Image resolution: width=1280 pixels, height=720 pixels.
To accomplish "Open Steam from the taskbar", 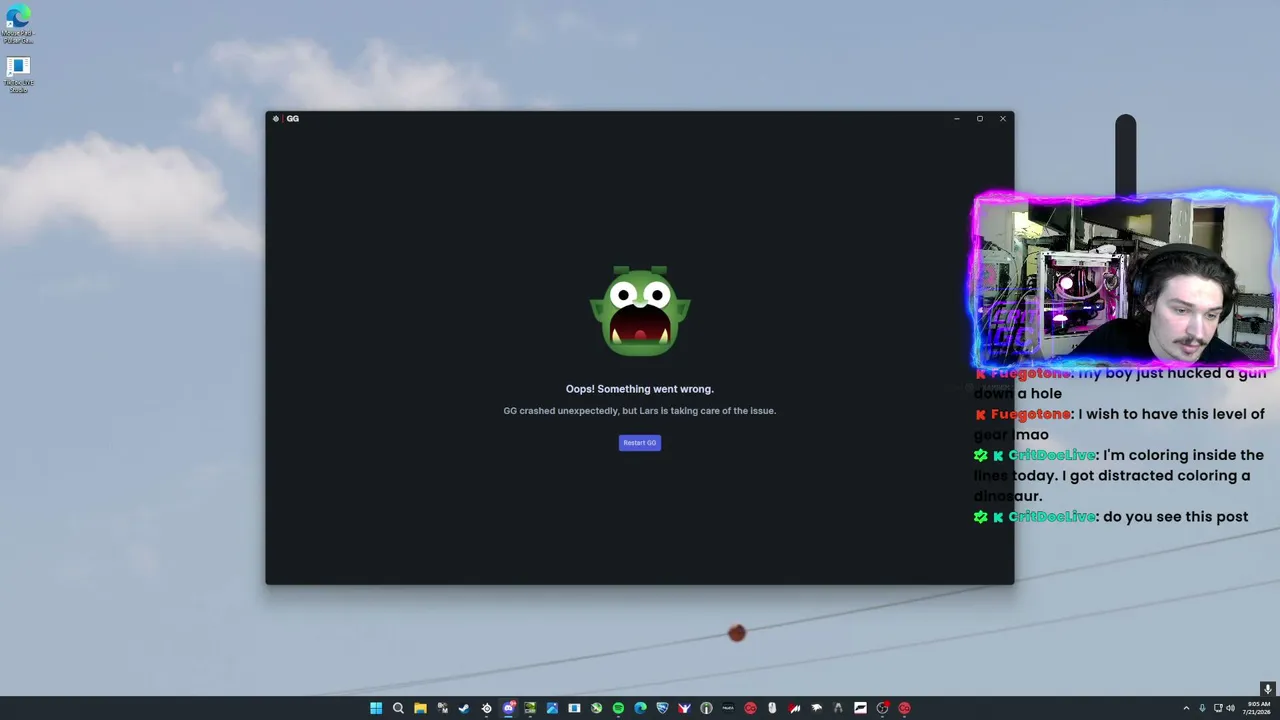I will (464, 708).
